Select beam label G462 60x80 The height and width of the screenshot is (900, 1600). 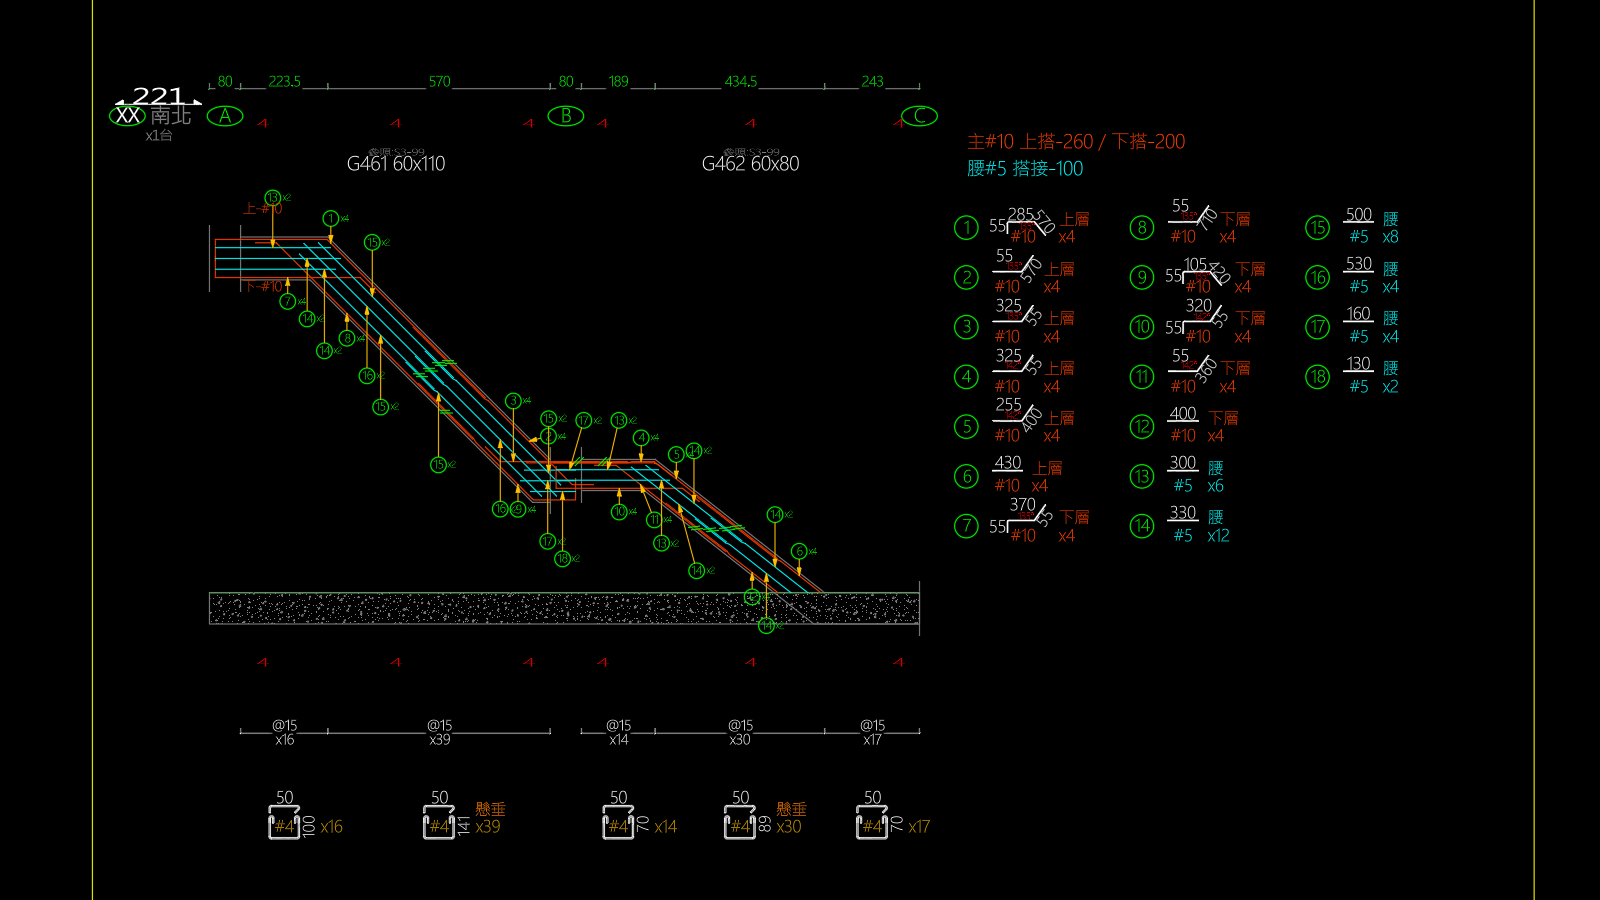[x=750, y=164]
